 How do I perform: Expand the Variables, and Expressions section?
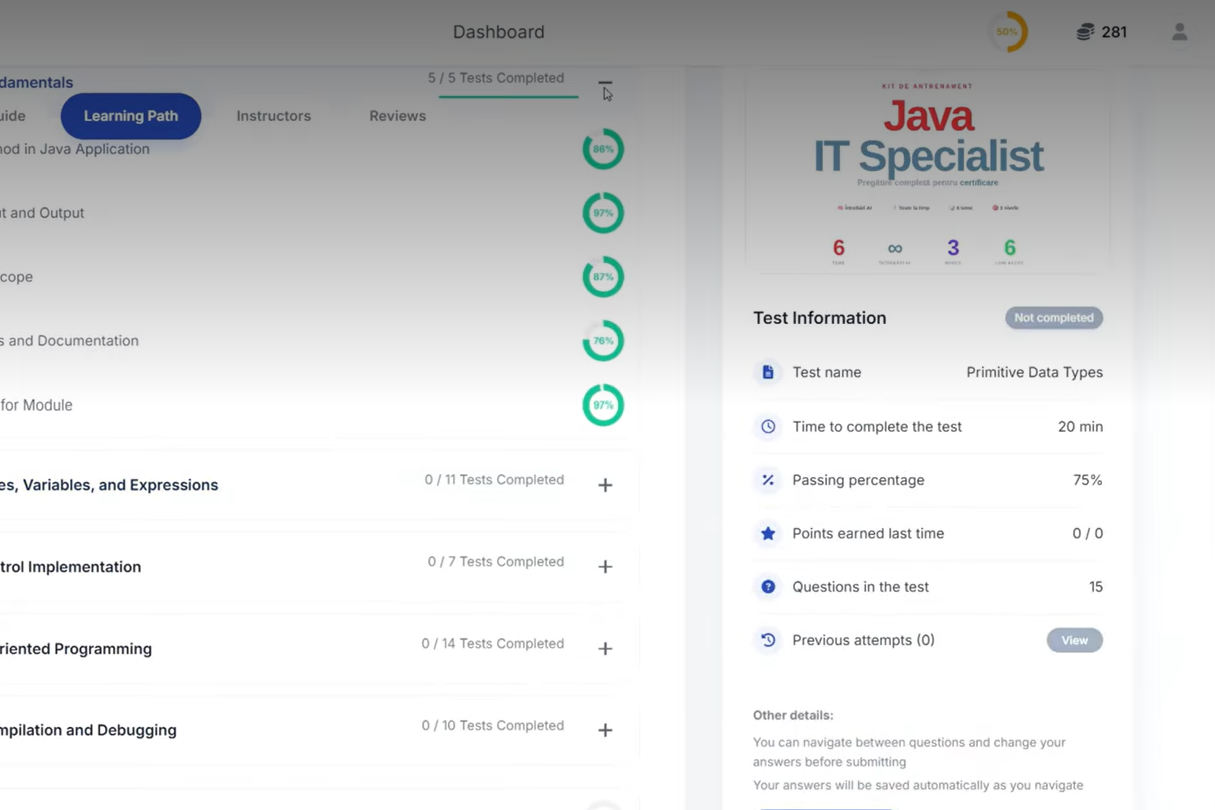click(605, 485)
